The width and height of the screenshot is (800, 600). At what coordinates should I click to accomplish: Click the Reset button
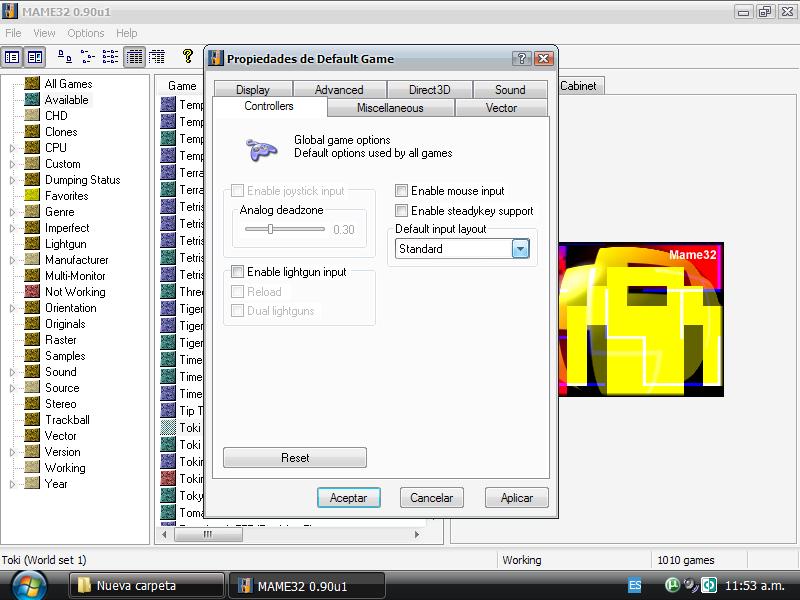point(295,458)
